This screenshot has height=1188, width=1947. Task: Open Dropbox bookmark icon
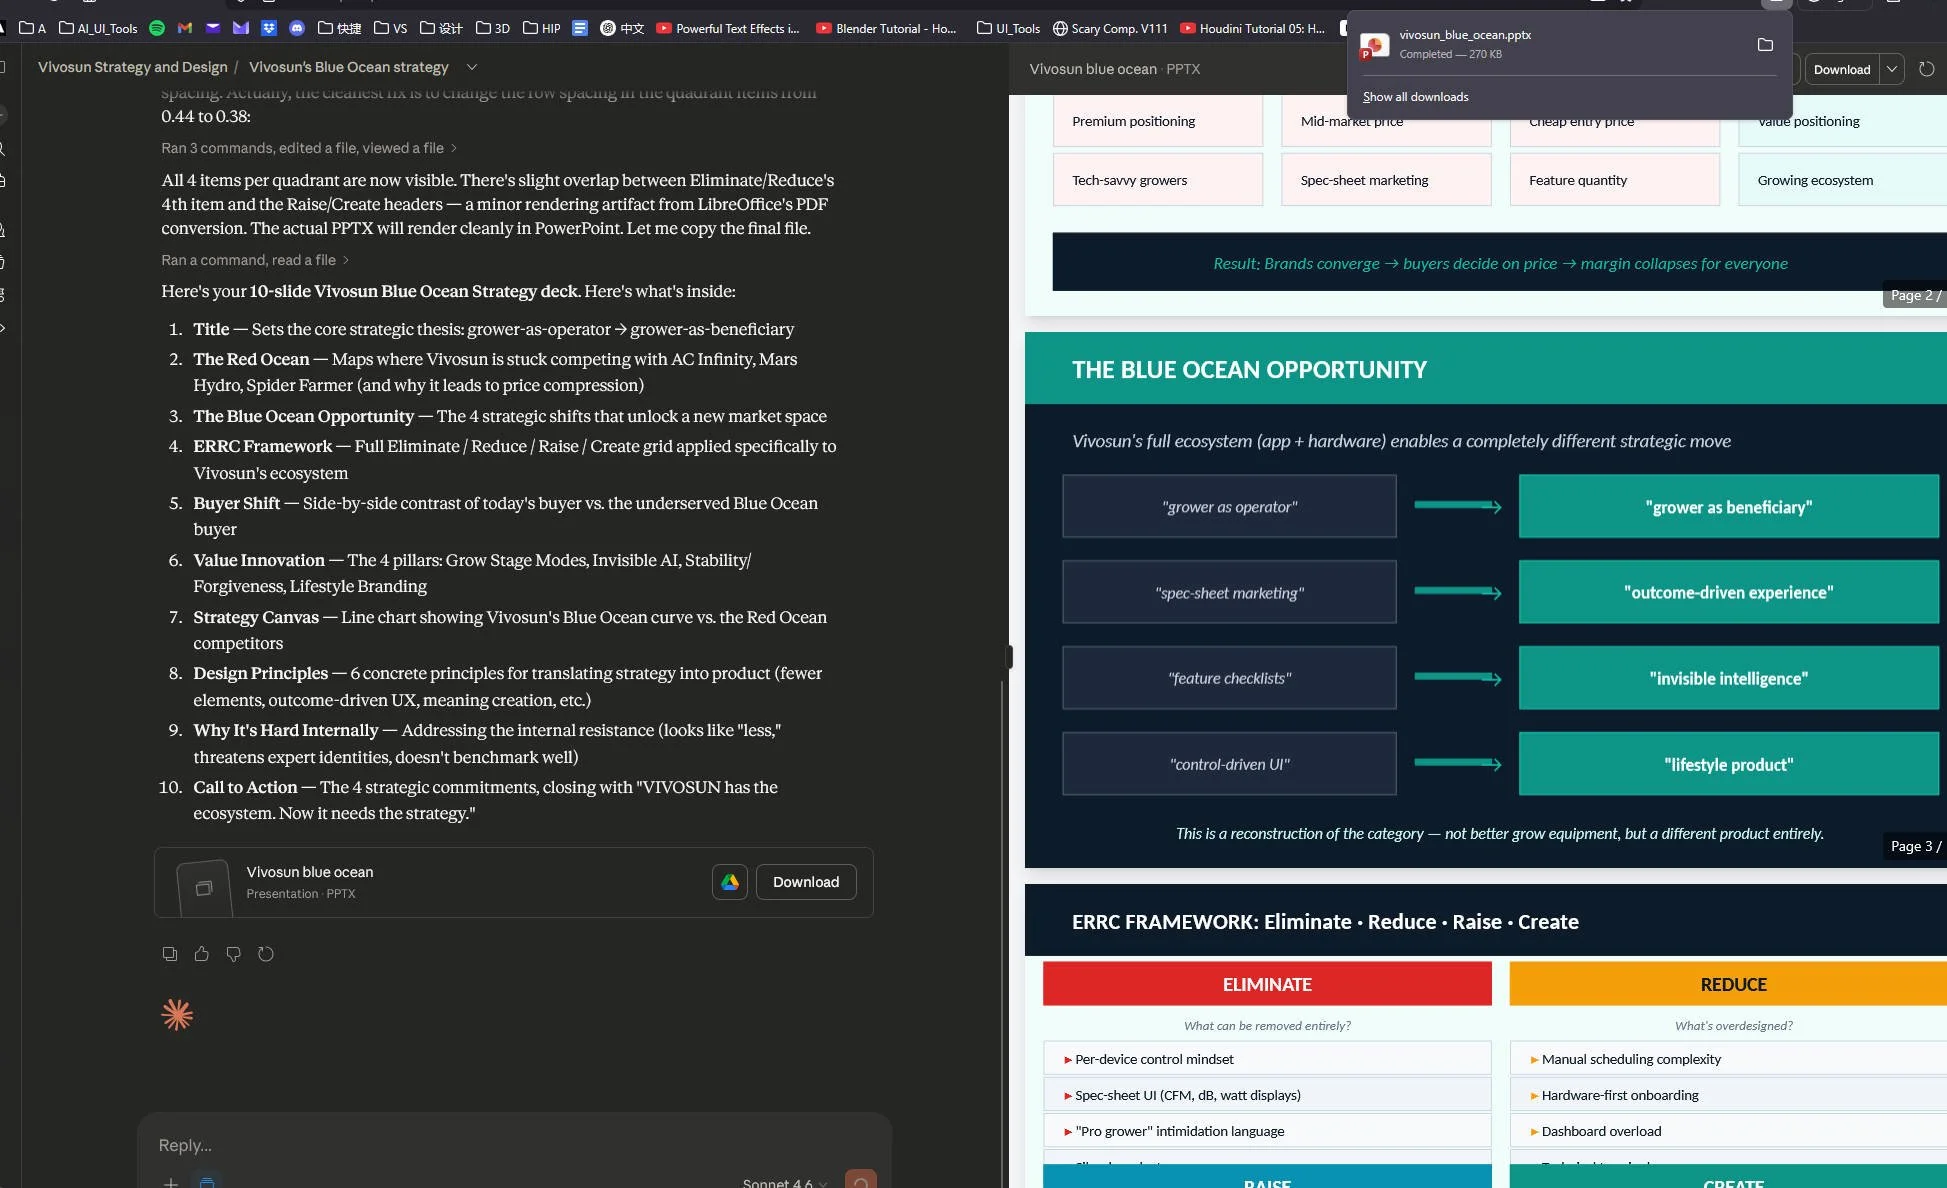click(x=268, y=28)
